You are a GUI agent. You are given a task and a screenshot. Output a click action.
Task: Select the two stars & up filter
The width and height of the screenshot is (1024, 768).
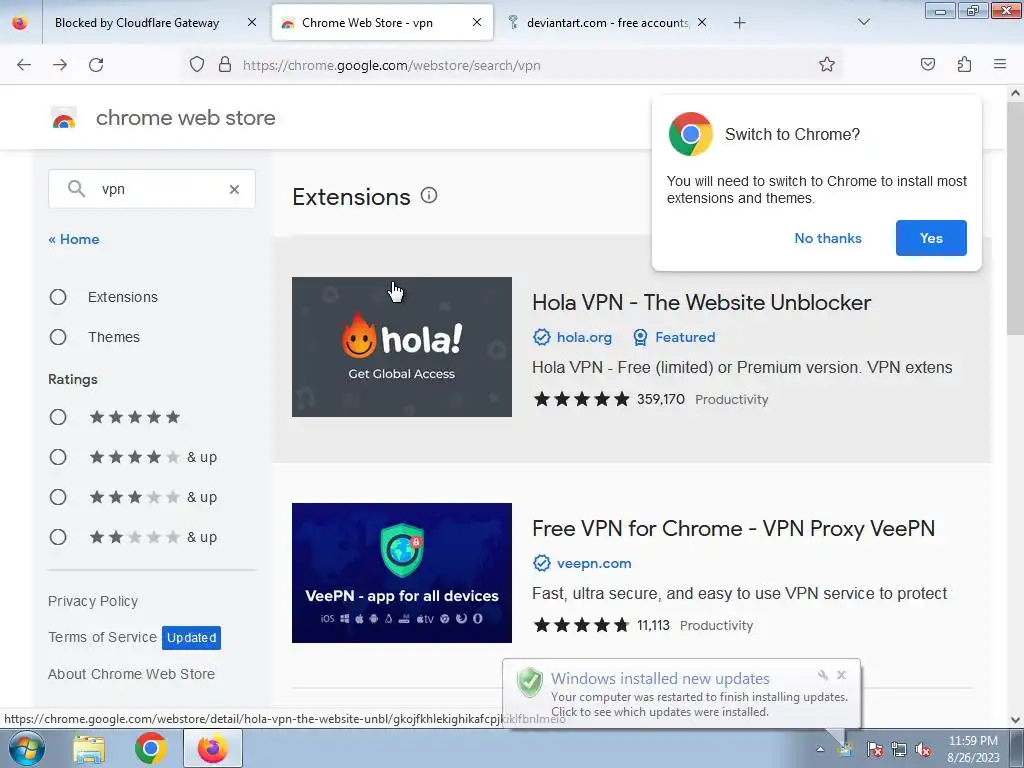coord(58,537)
